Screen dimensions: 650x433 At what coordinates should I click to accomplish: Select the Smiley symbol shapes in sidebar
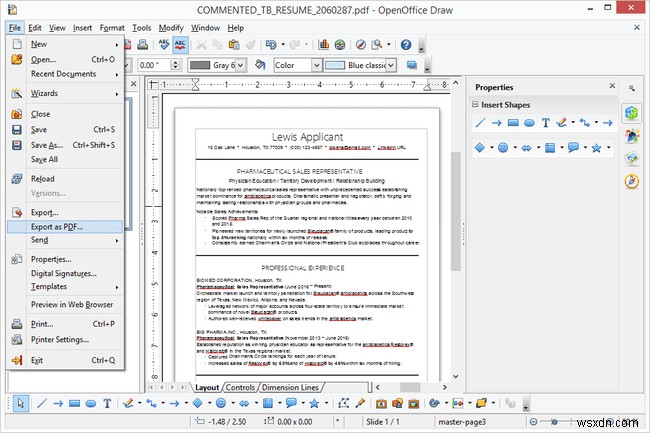(503, 148)
